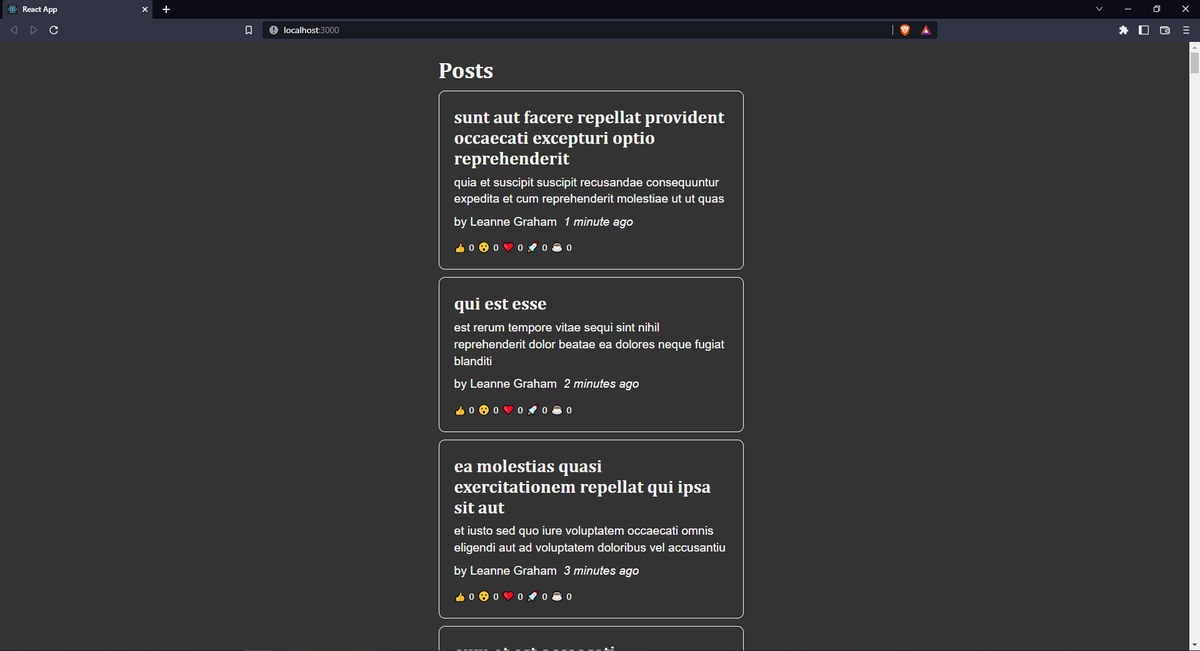
Task: Click the 'qui est esse' post title
Action: point(500,304)
